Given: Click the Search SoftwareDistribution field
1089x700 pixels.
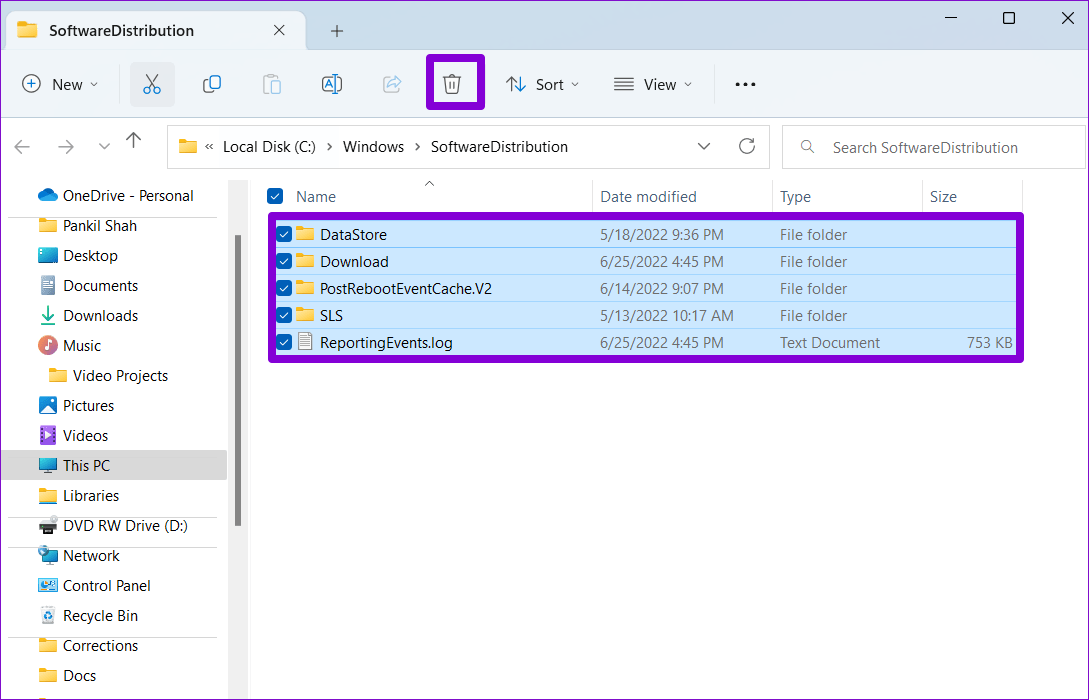Looking at the screenshot, I should tap(925, 146).
